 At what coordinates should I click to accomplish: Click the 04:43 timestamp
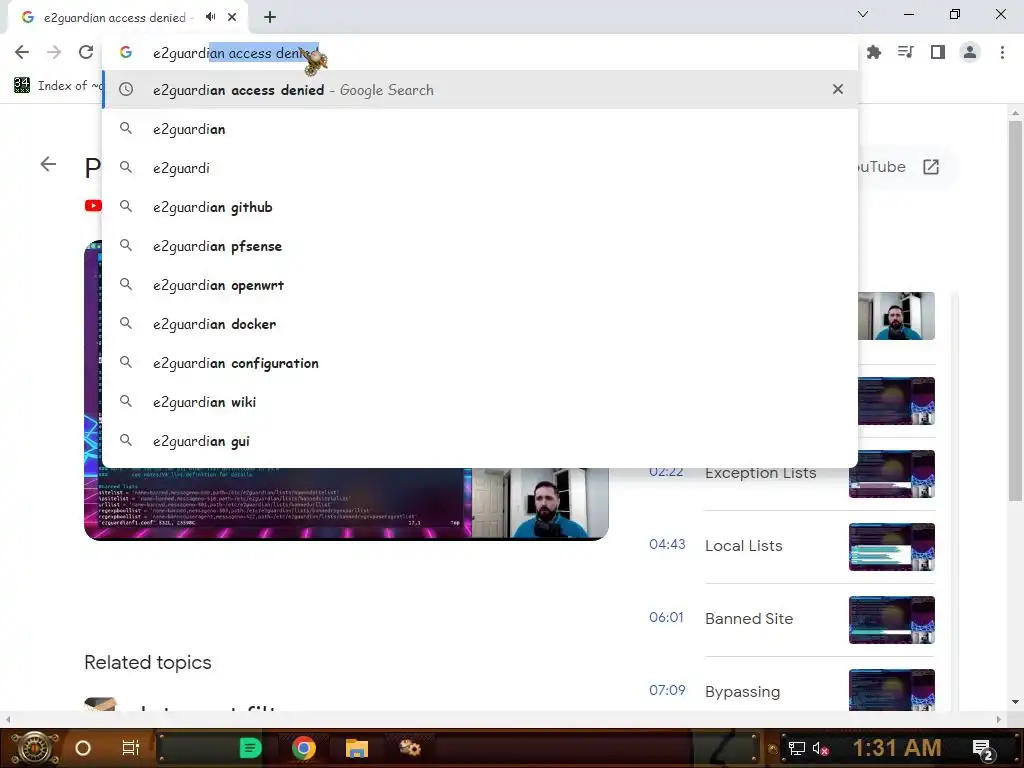(667, 545)
